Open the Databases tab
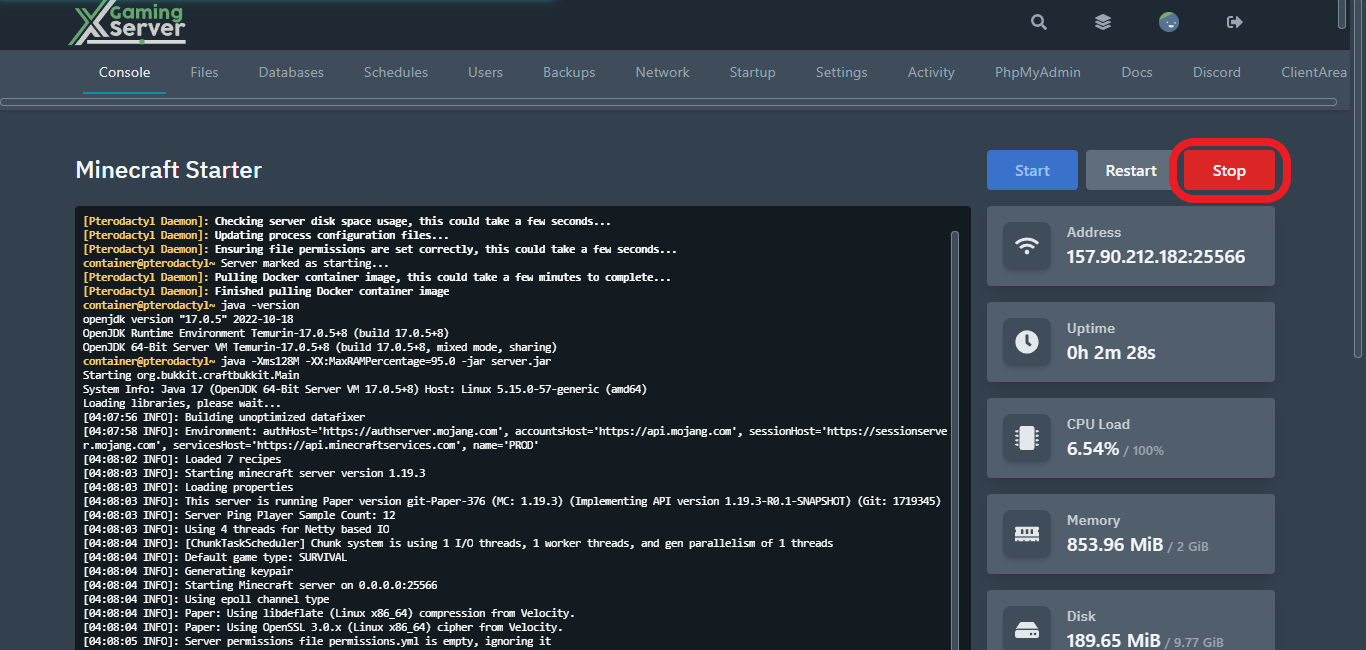 291,72
